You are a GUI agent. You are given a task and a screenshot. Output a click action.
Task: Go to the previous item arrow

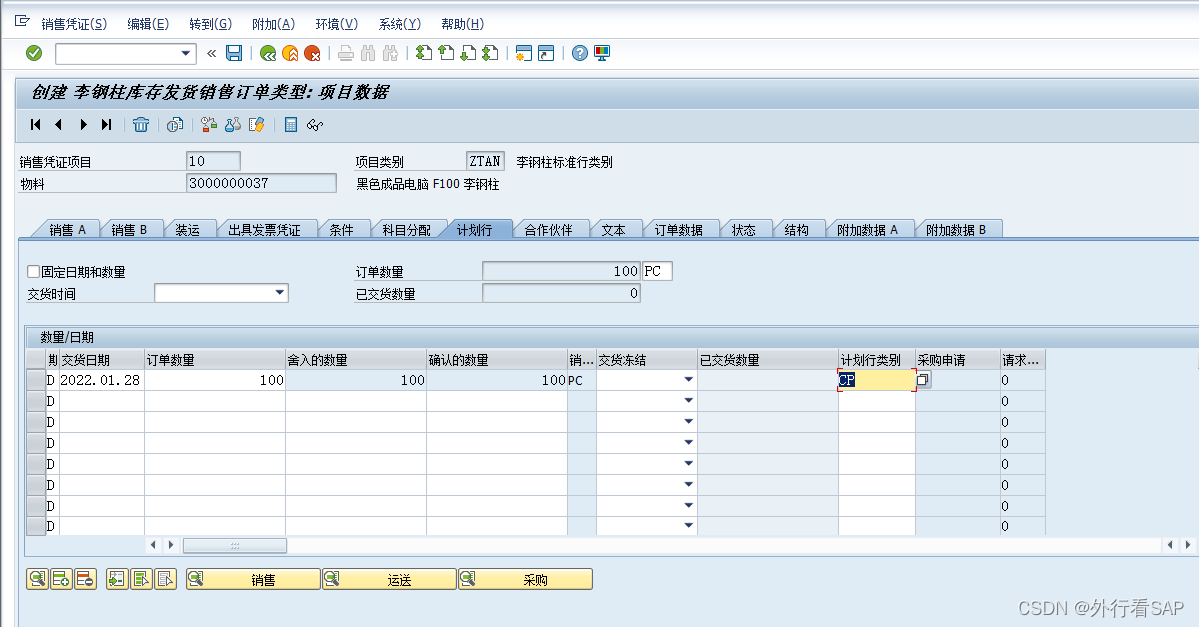click(x=59, y=125)
